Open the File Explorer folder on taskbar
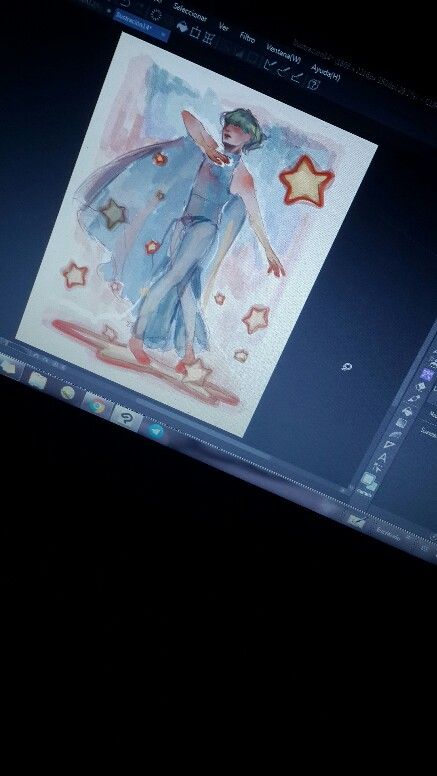437x776 pixels. coord(38,381)
